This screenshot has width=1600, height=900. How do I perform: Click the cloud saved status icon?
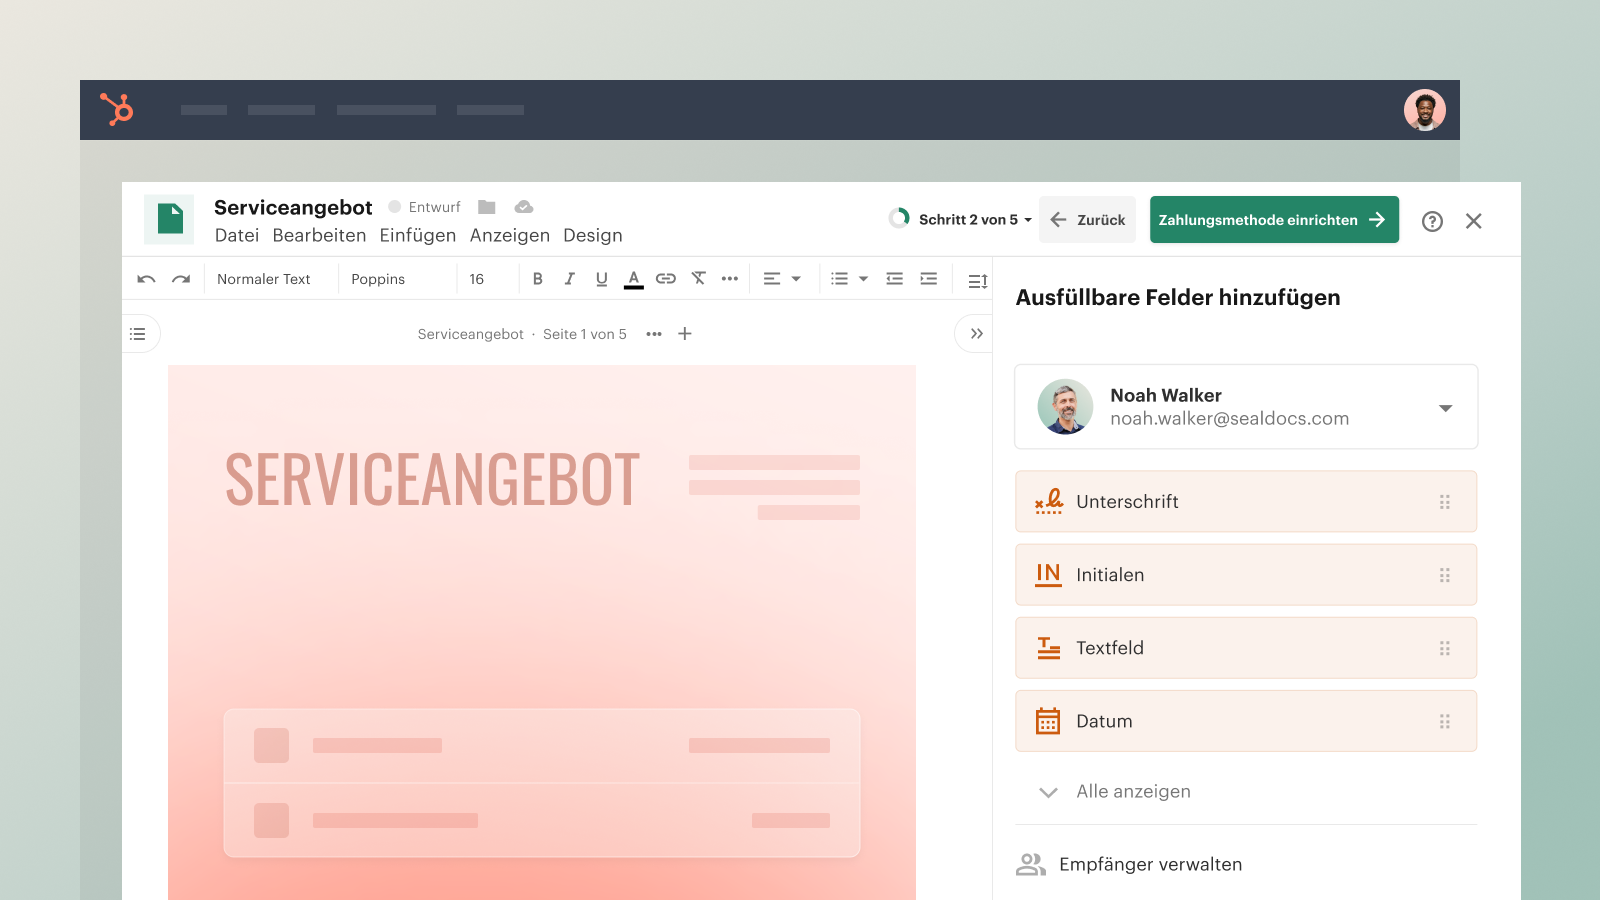(x=524, y=207)
